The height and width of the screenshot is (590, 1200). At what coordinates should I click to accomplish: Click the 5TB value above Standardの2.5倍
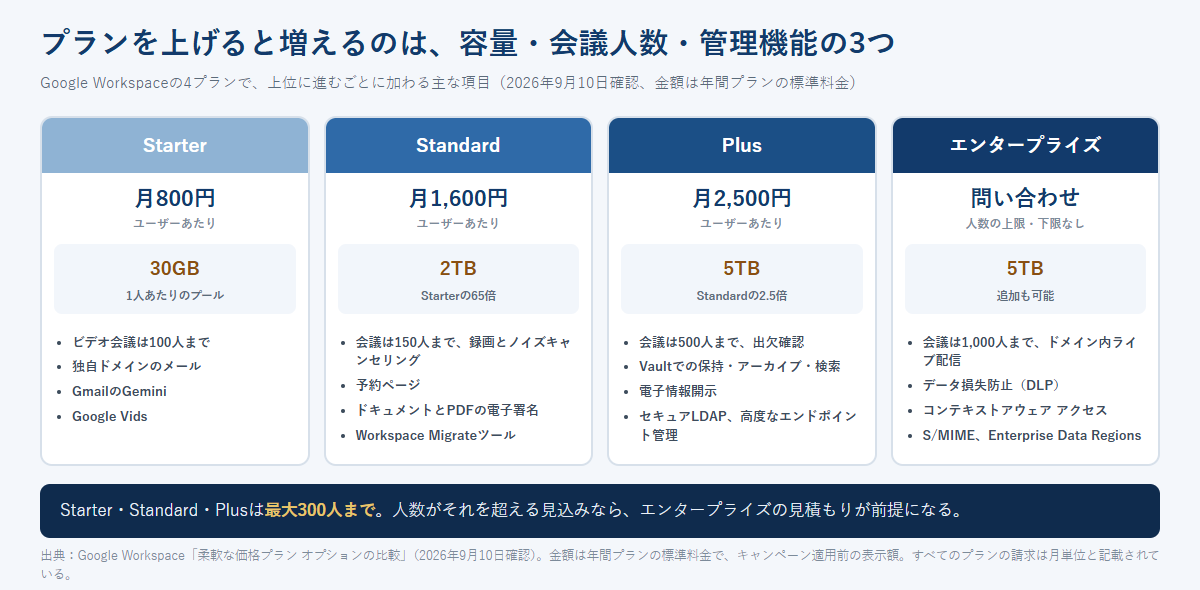pyautogui.click(x=742, y=268)
